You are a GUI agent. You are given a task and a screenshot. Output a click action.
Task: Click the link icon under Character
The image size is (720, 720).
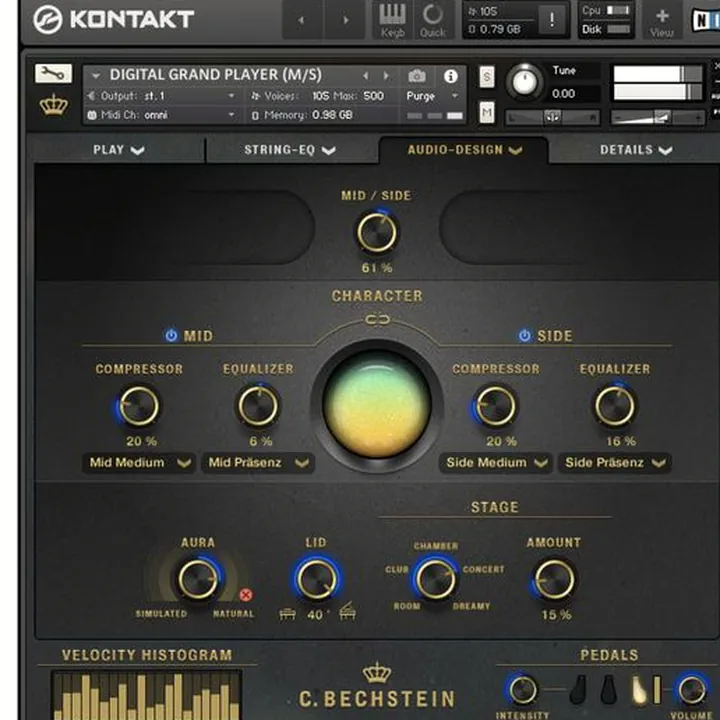coord(377,319)
